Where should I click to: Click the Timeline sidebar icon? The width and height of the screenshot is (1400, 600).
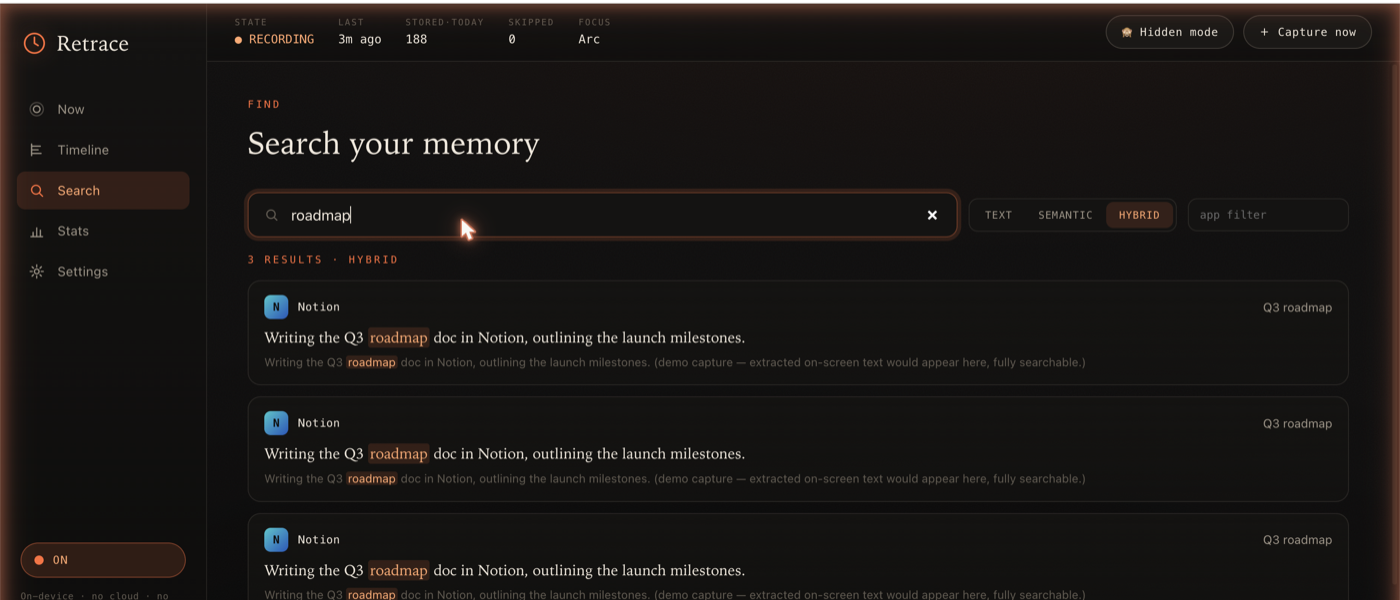click(37, 150)
